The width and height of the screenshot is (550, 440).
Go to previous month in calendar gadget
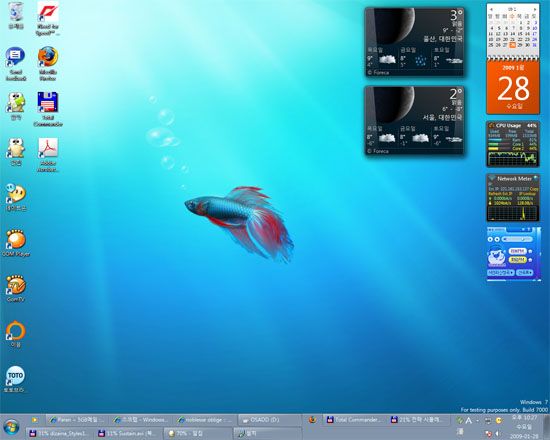tap(491, 9)
